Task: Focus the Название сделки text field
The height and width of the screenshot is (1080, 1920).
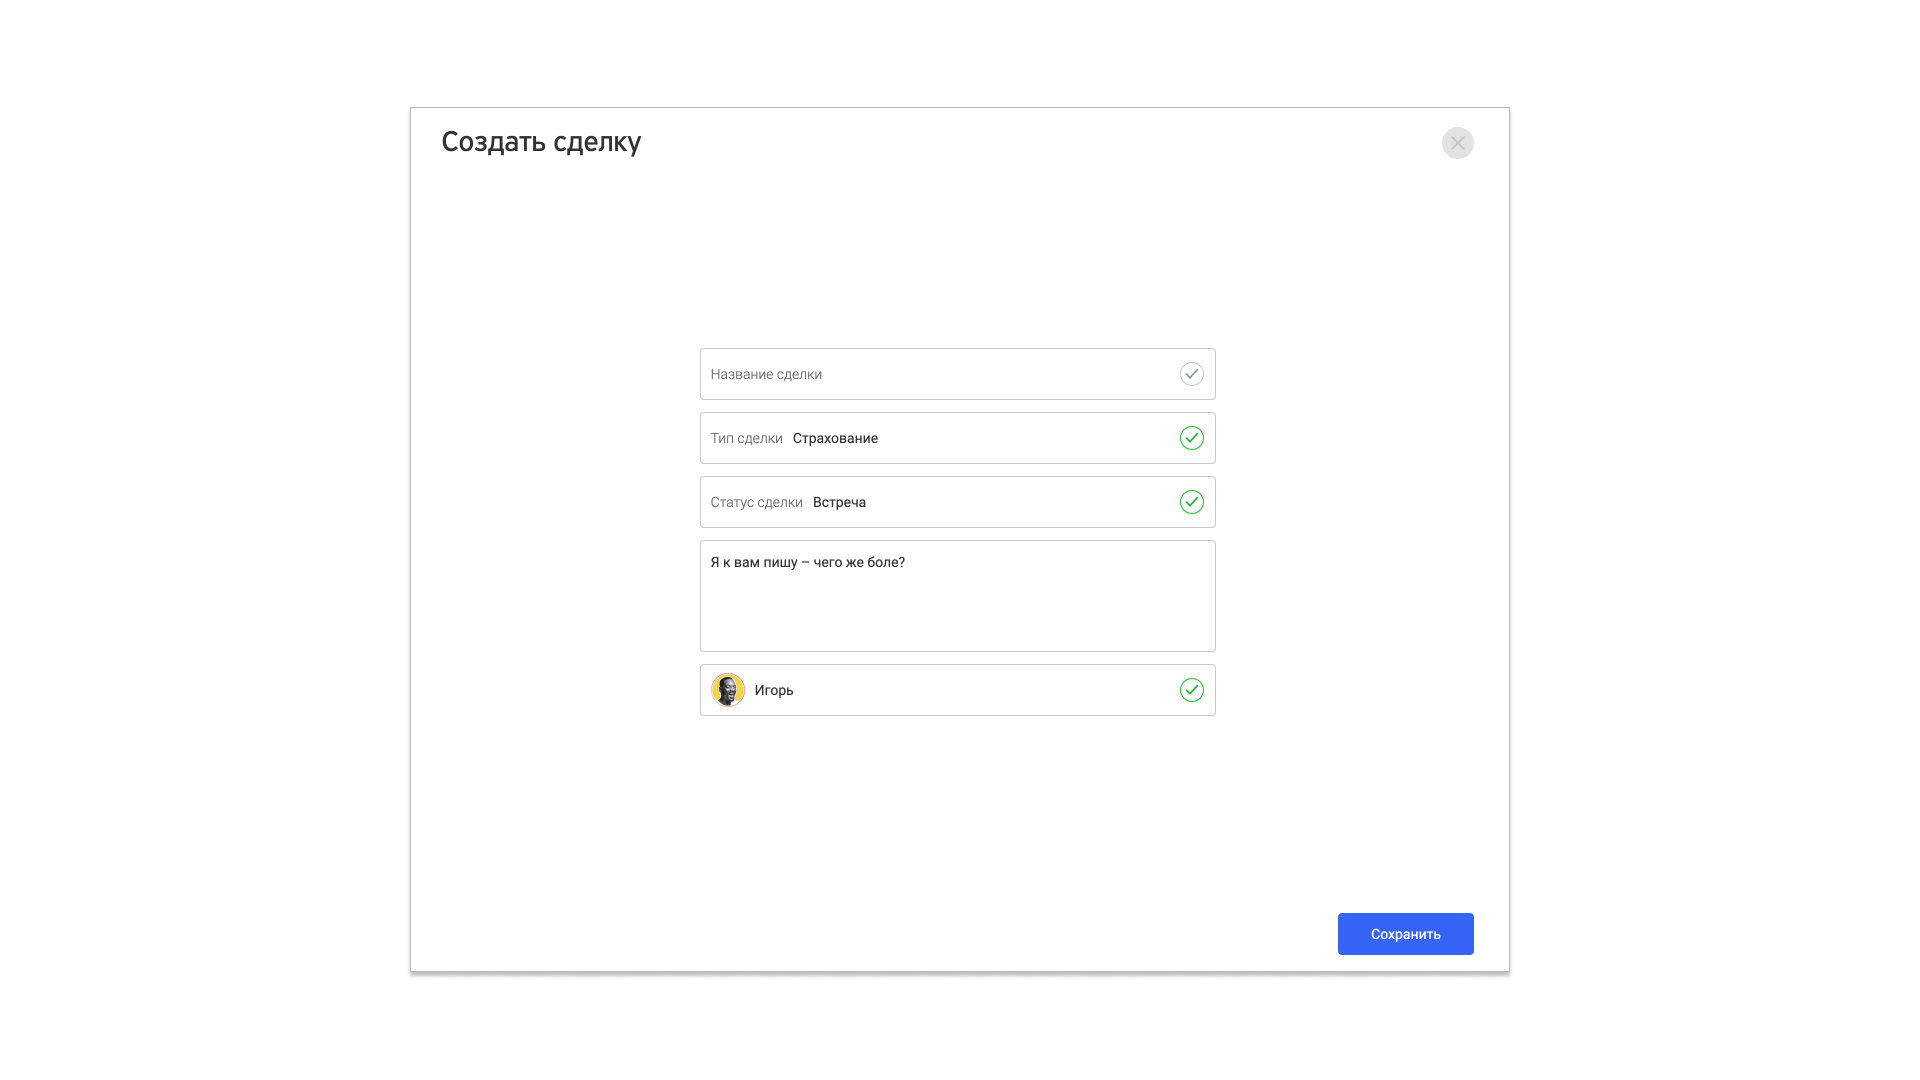Action: point(957,374)
